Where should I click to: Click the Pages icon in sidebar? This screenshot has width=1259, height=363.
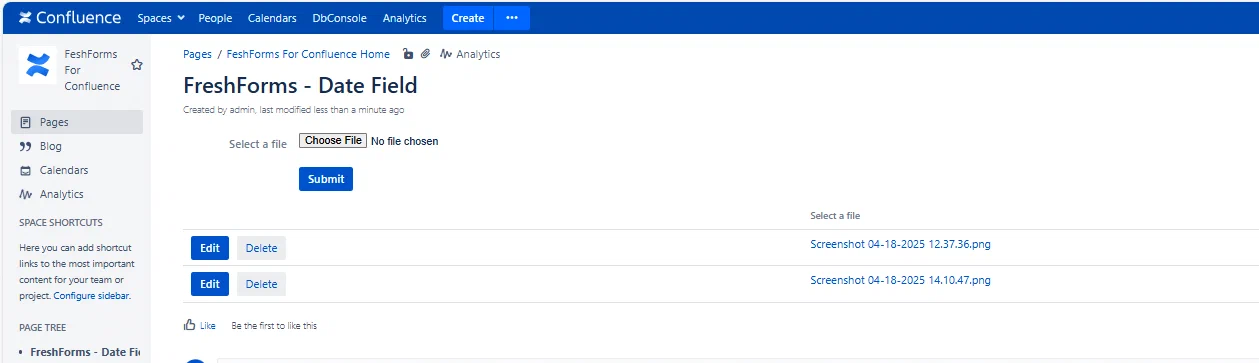point(26,122)
